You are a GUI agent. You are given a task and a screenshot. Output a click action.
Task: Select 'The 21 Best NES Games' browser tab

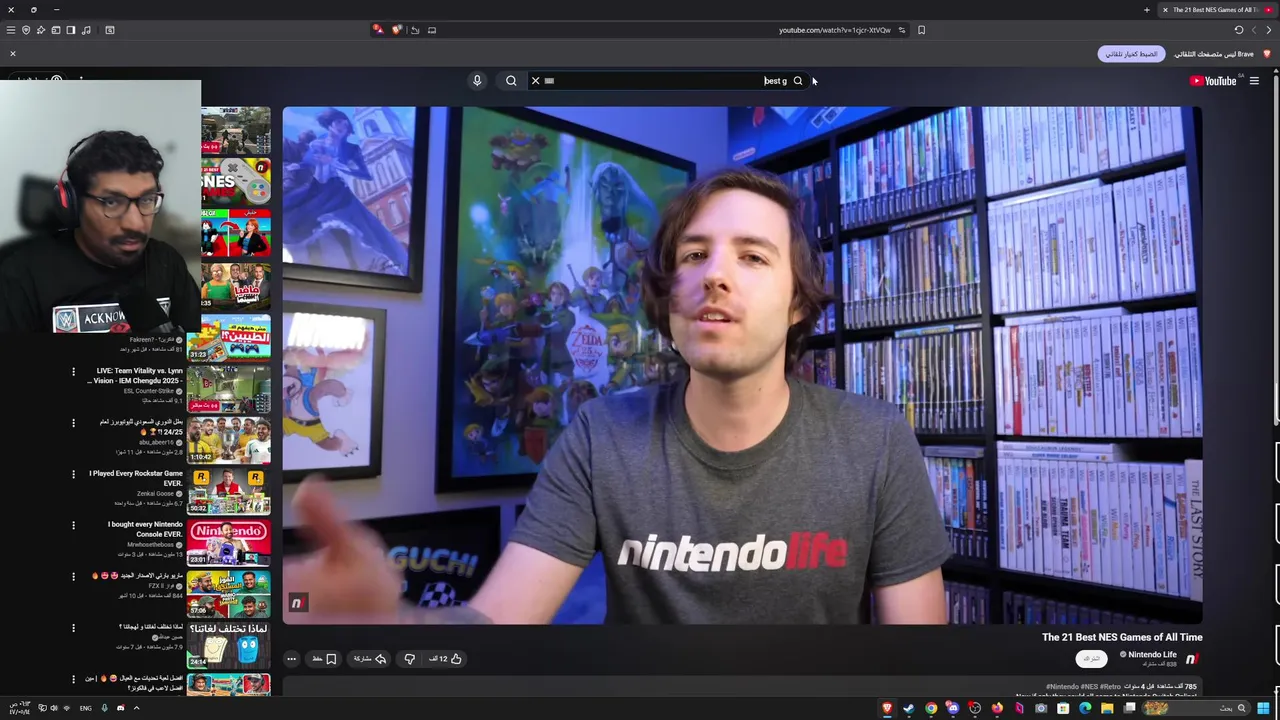click(x=1219, y=10)
